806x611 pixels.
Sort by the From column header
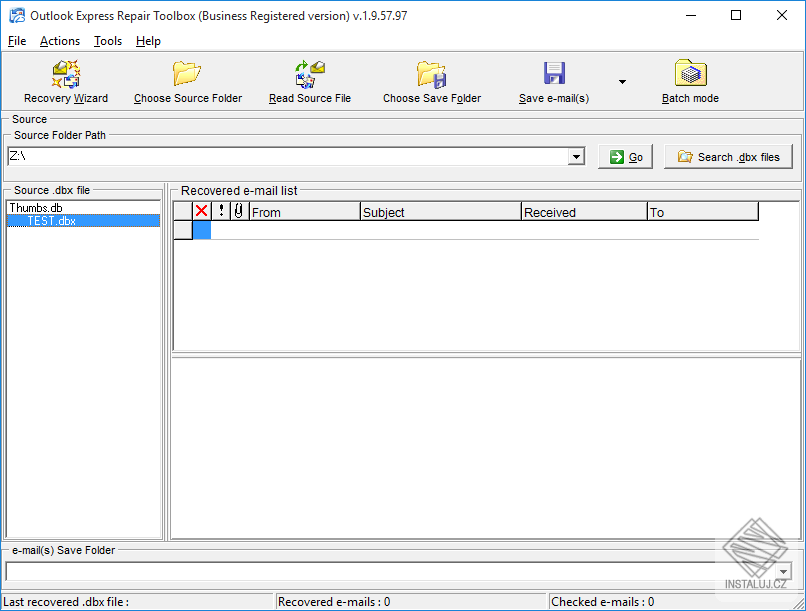304,212
